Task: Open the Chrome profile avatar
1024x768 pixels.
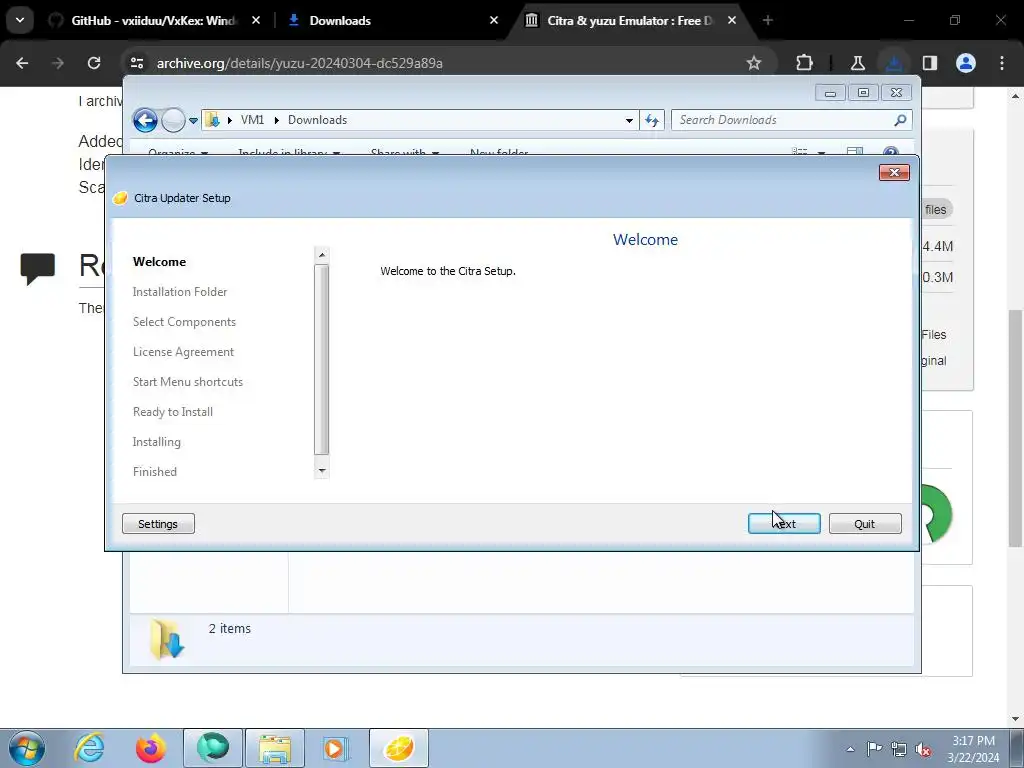Action: click(966, 63)
